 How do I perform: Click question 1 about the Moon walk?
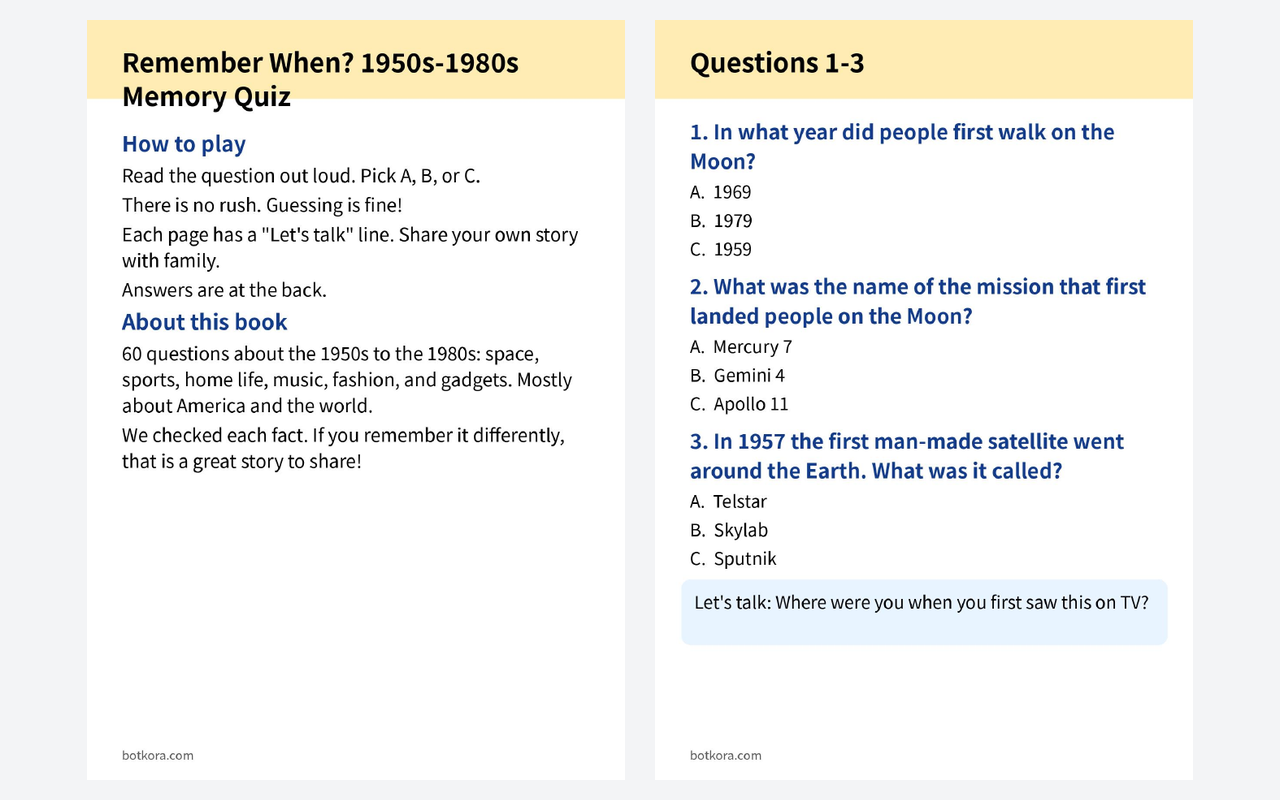pyautogui.click(x=902, y=147)
